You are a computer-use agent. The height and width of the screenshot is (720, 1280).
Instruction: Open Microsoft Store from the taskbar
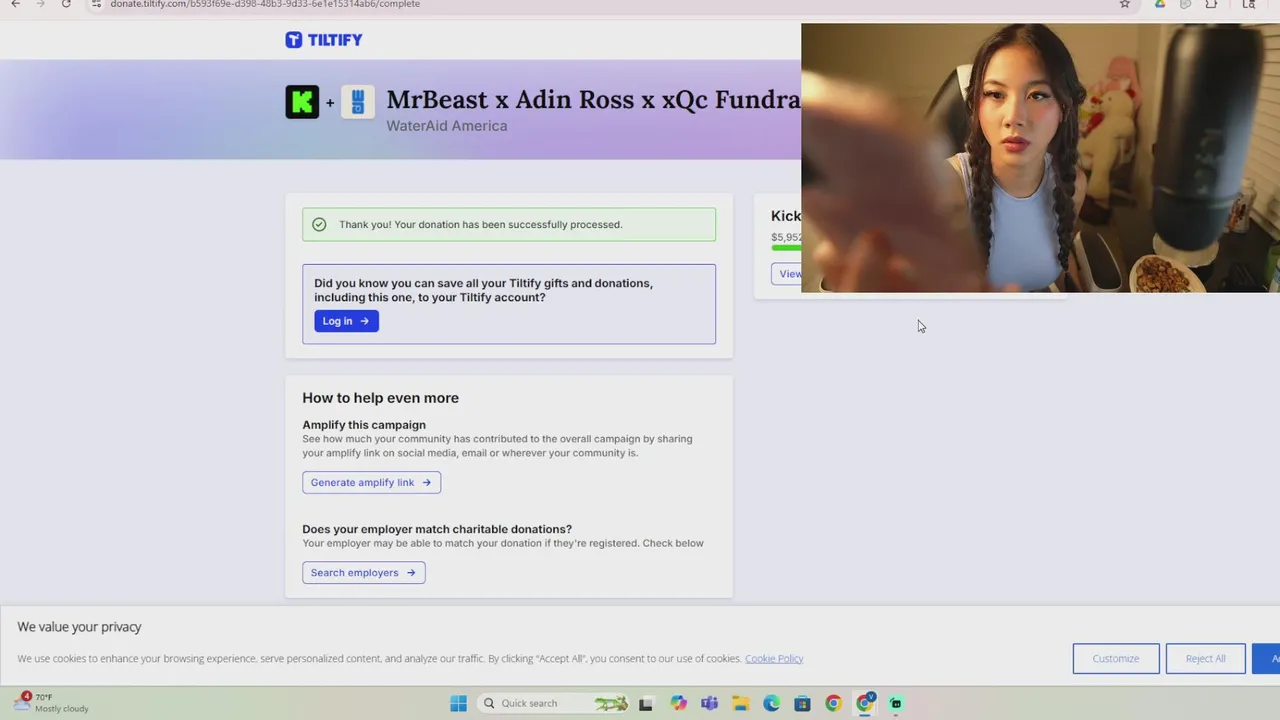pos(802,703)
